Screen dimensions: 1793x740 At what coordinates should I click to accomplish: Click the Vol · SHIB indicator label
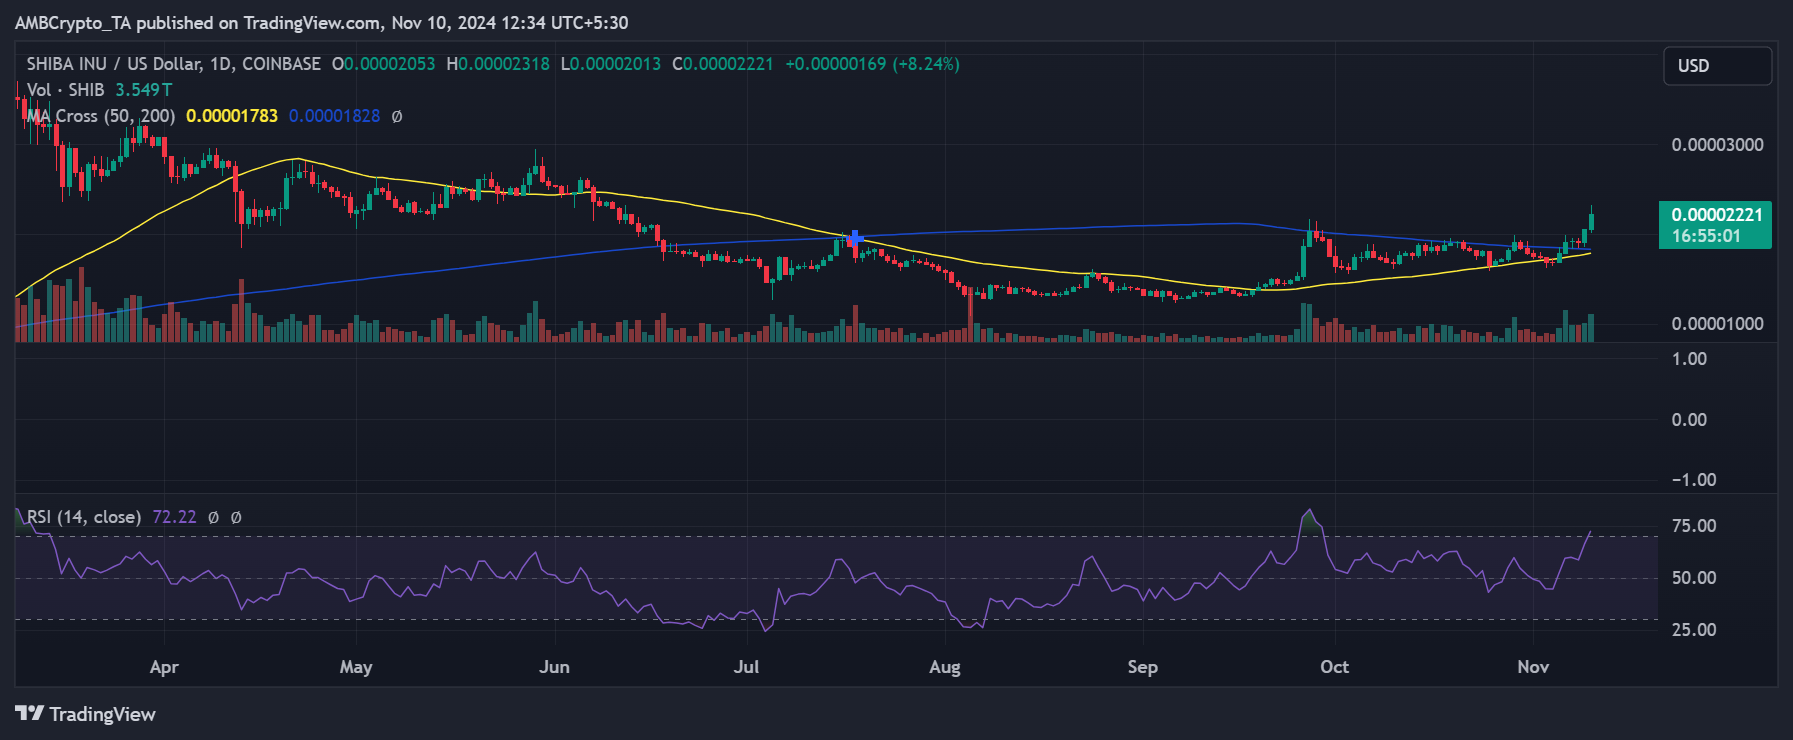pos(66,90)
